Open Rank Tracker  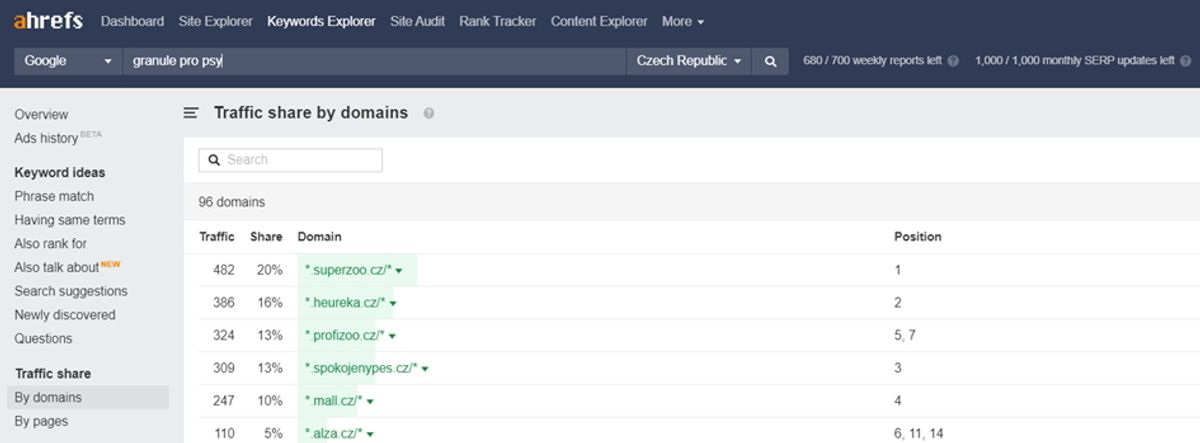pyautogui.click(x=497, y=21)
